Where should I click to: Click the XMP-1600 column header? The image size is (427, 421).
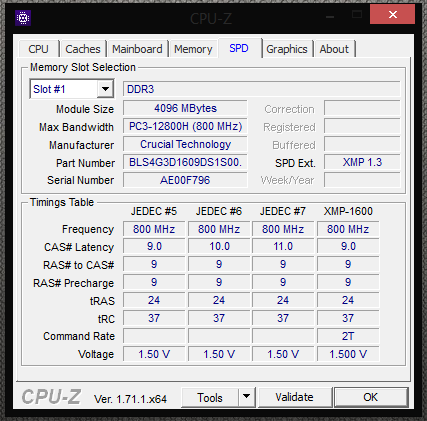[348, 211]
